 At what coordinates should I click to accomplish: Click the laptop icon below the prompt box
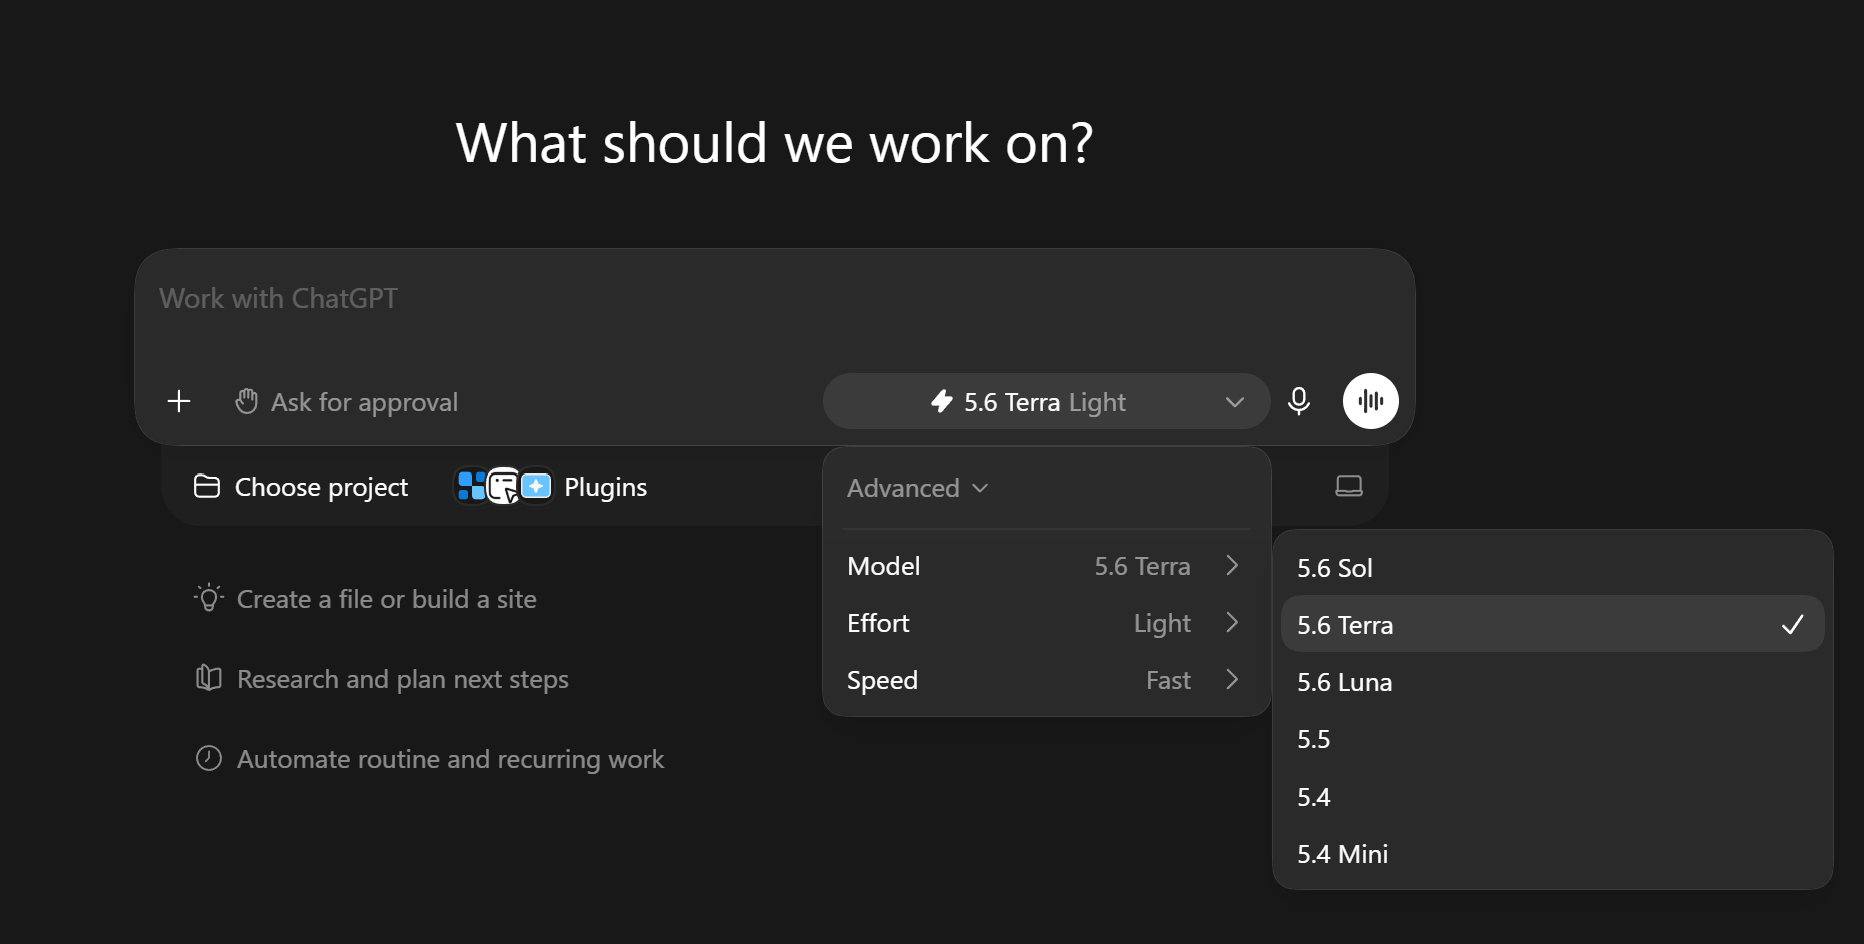coord(1349,486)
